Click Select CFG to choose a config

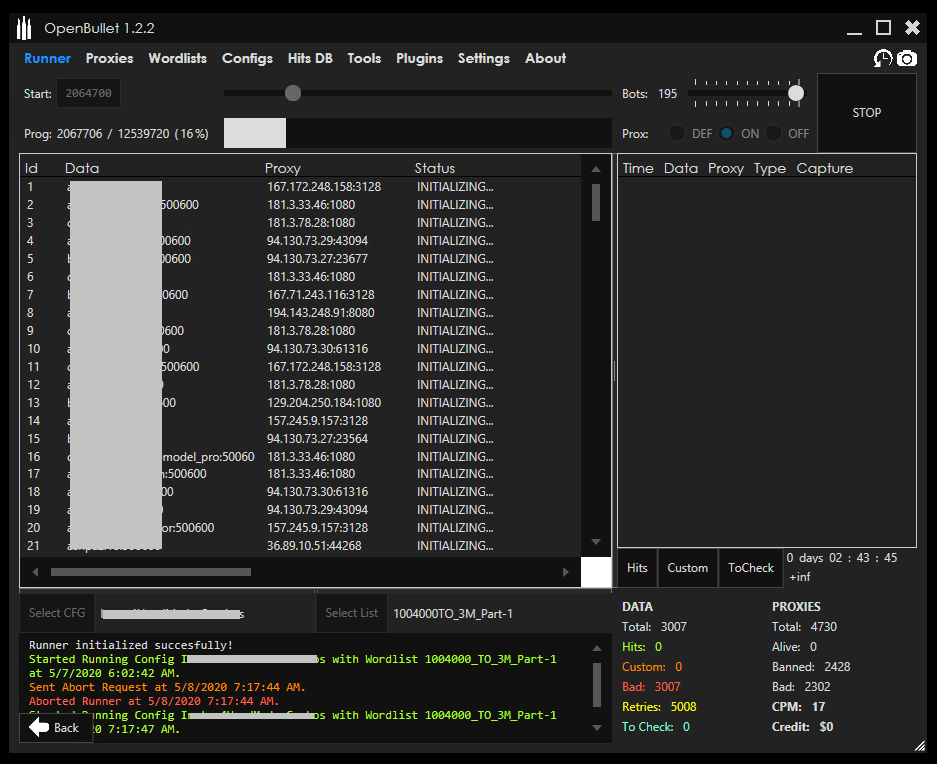[x=57, y=612]
